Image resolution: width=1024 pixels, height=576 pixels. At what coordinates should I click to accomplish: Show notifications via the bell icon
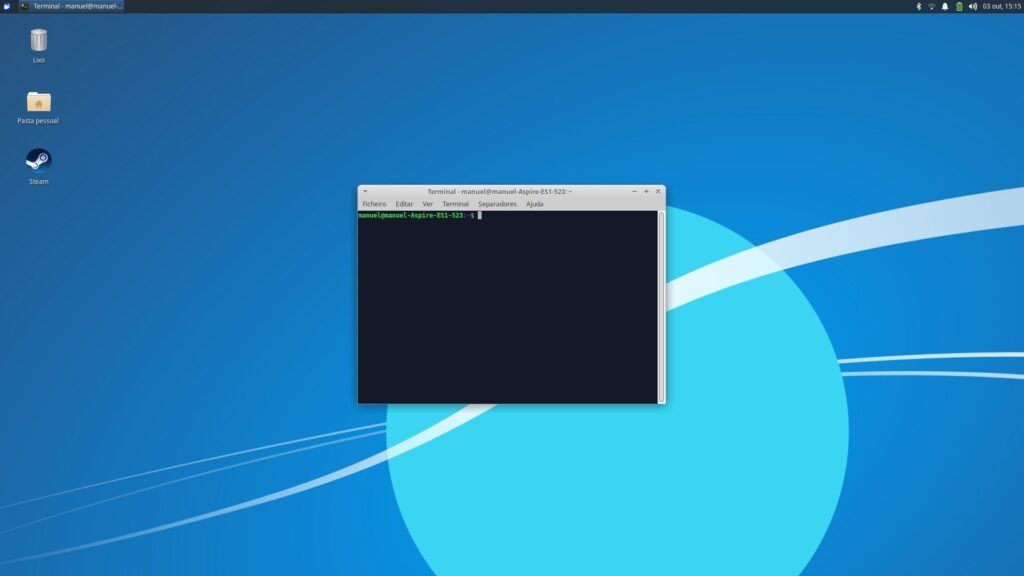945,6
